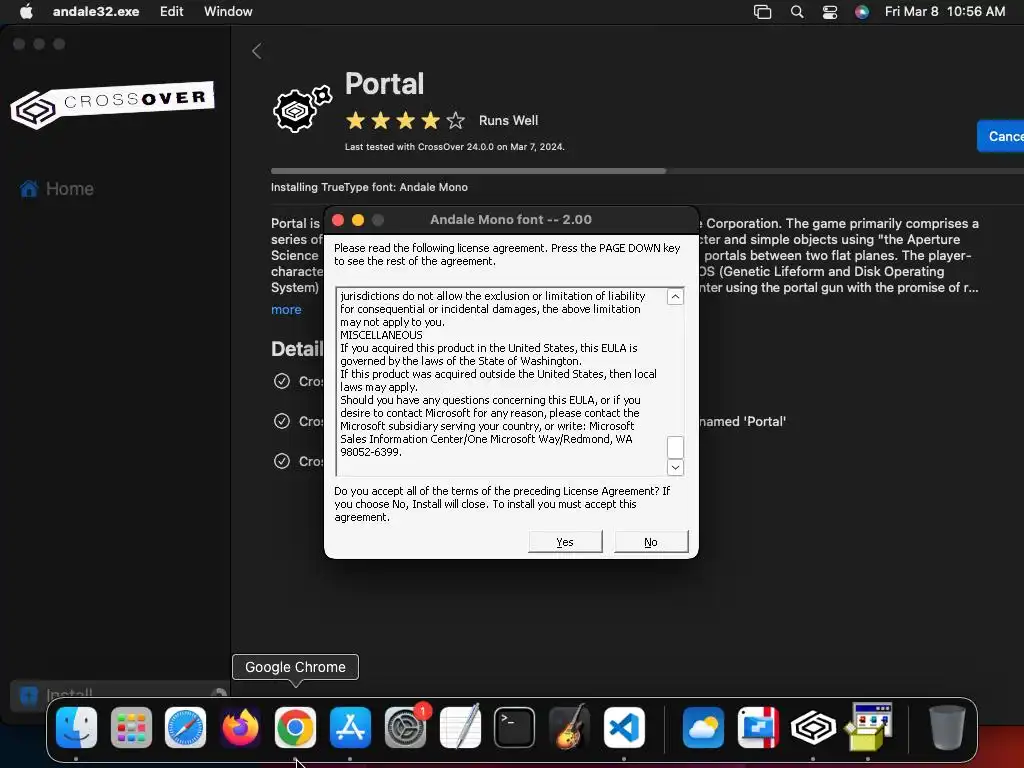Open Spotlight search in menu bar
The image size is (1024, 768).
pyautogui.click(x=797, y=12)
